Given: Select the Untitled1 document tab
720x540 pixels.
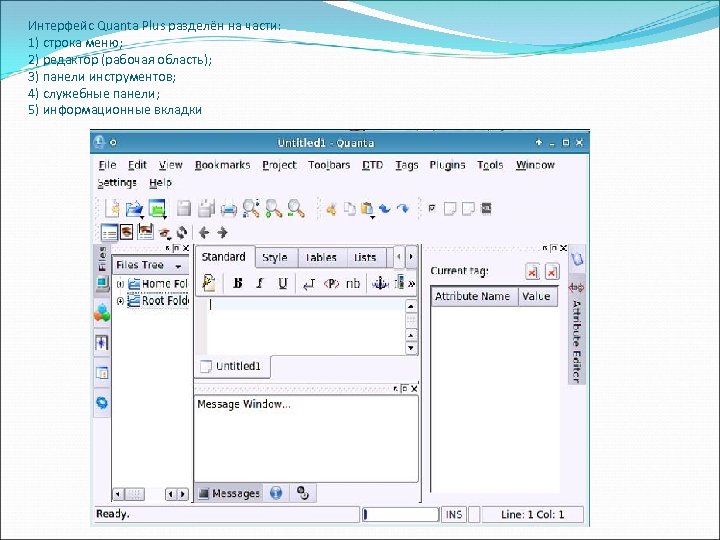Looking at the screenshot, I should pyautogui.click(x=233, y=366).
